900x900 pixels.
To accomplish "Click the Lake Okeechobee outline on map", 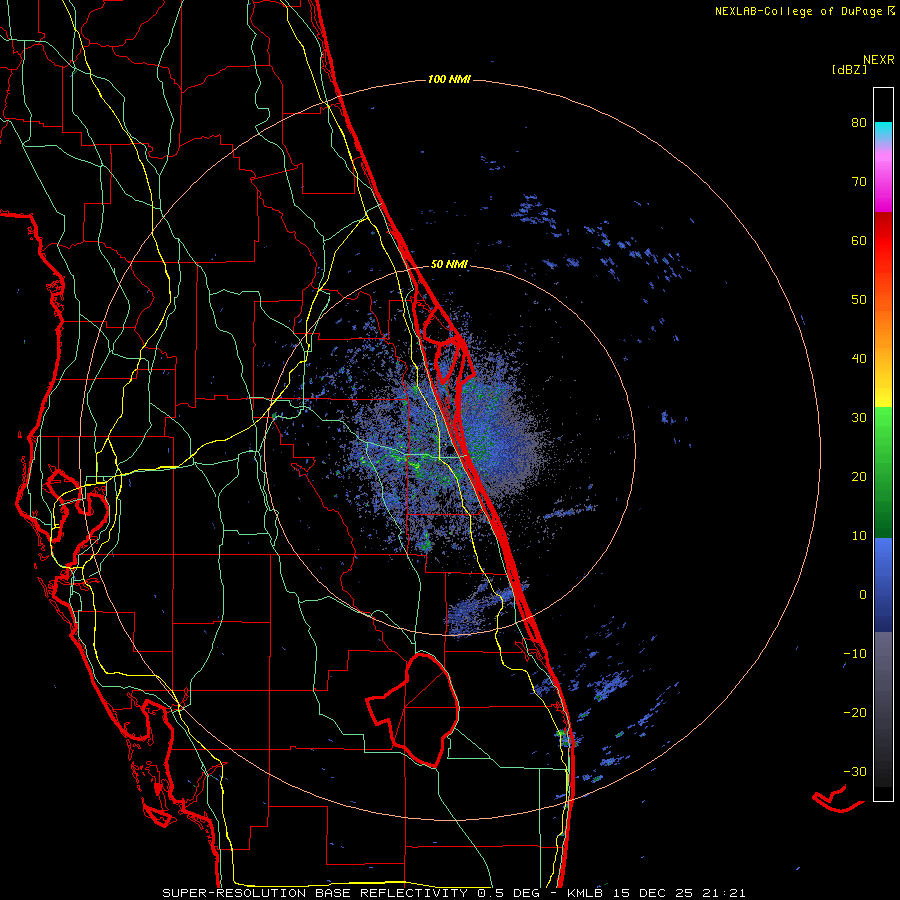I will tap(413, 710).
